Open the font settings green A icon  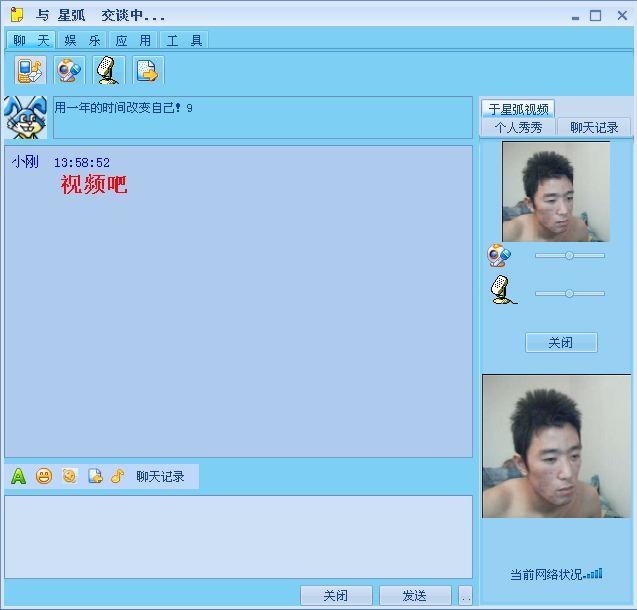[18, 476]
